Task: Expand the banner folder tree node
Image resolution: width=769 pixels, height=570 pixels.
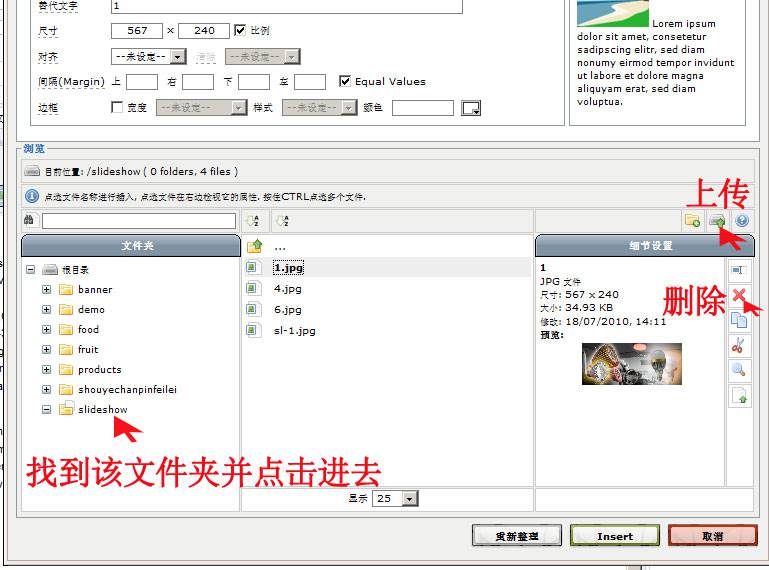Action: click(46, 290)
